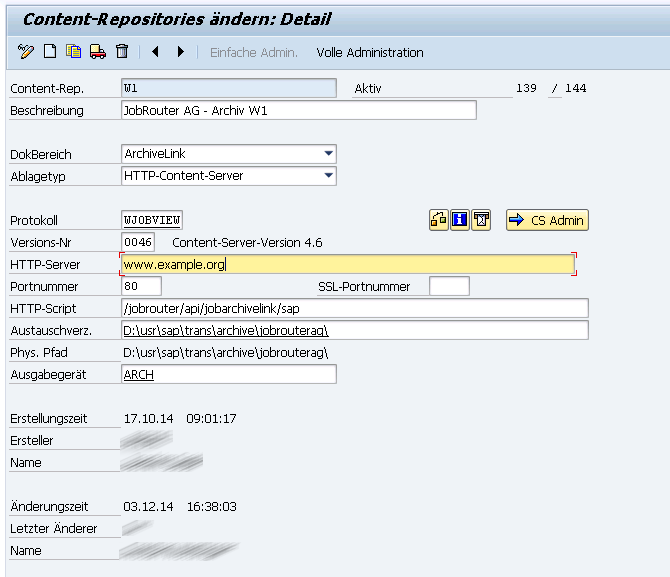
Task: Click the create new document icon
Action: pyautogui.click(x=50, y=52)
